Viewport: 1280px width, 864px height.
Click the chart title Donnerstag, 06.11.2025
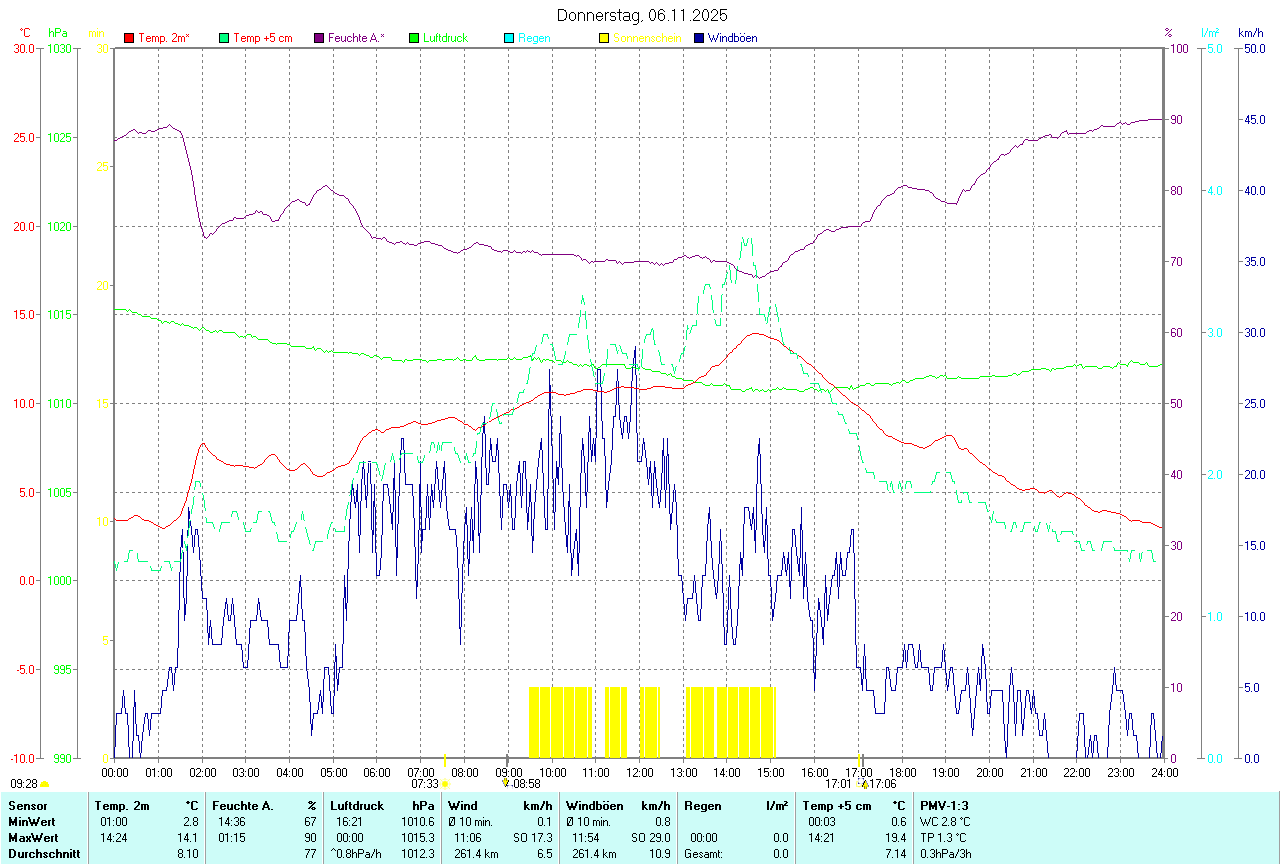(643, 15)
